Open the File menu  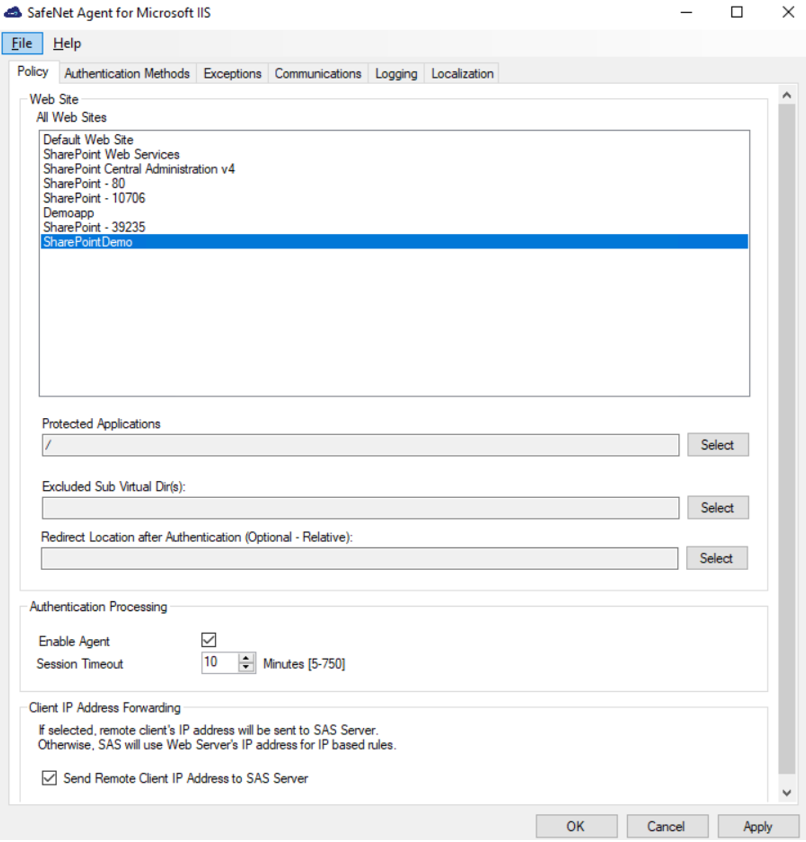22,44
